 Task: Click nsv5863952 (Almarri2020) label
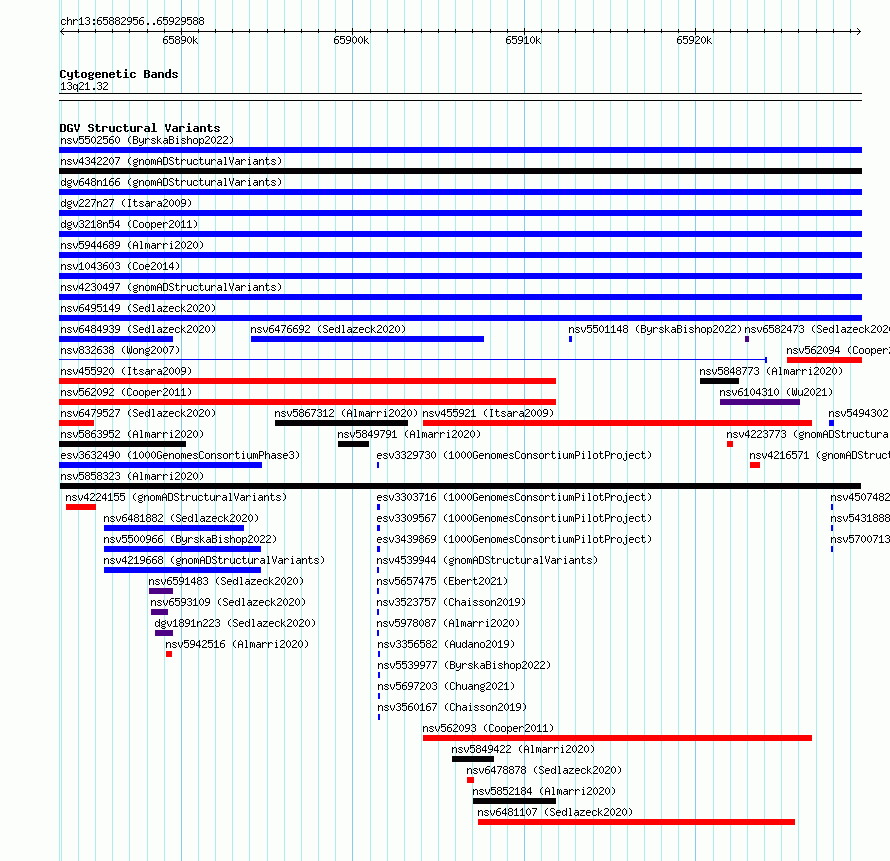coord(132,434)
